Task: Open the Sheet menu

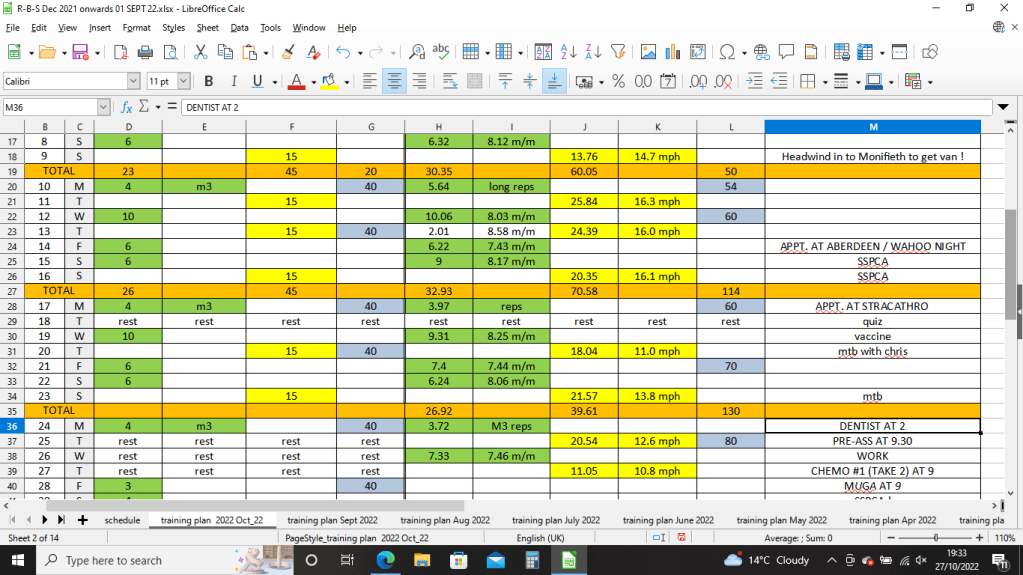Action: click(207, 27)
